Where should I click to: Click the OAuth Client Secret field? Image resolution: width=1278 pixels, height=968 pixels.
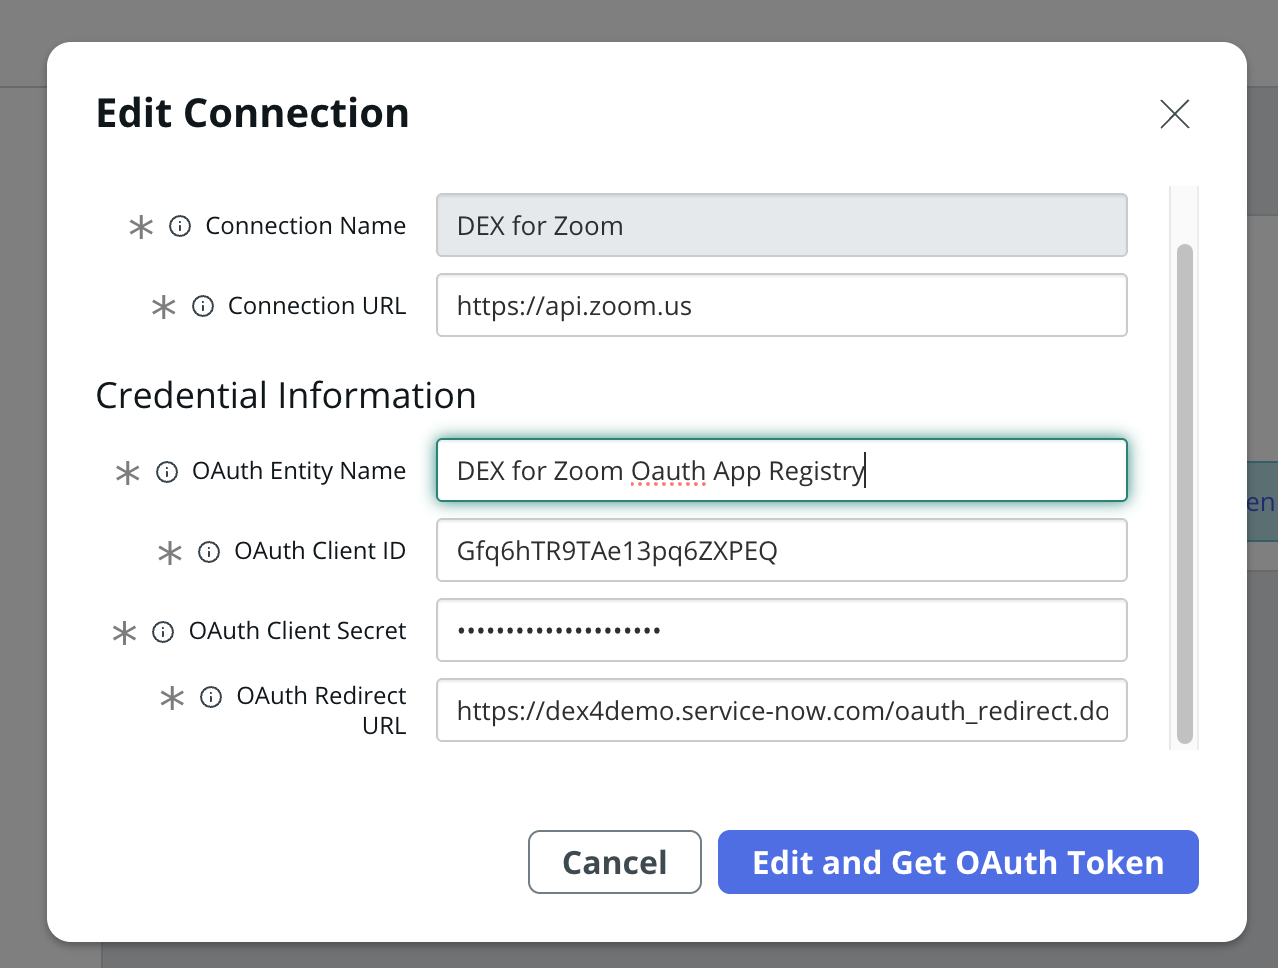tap(782, 630)
